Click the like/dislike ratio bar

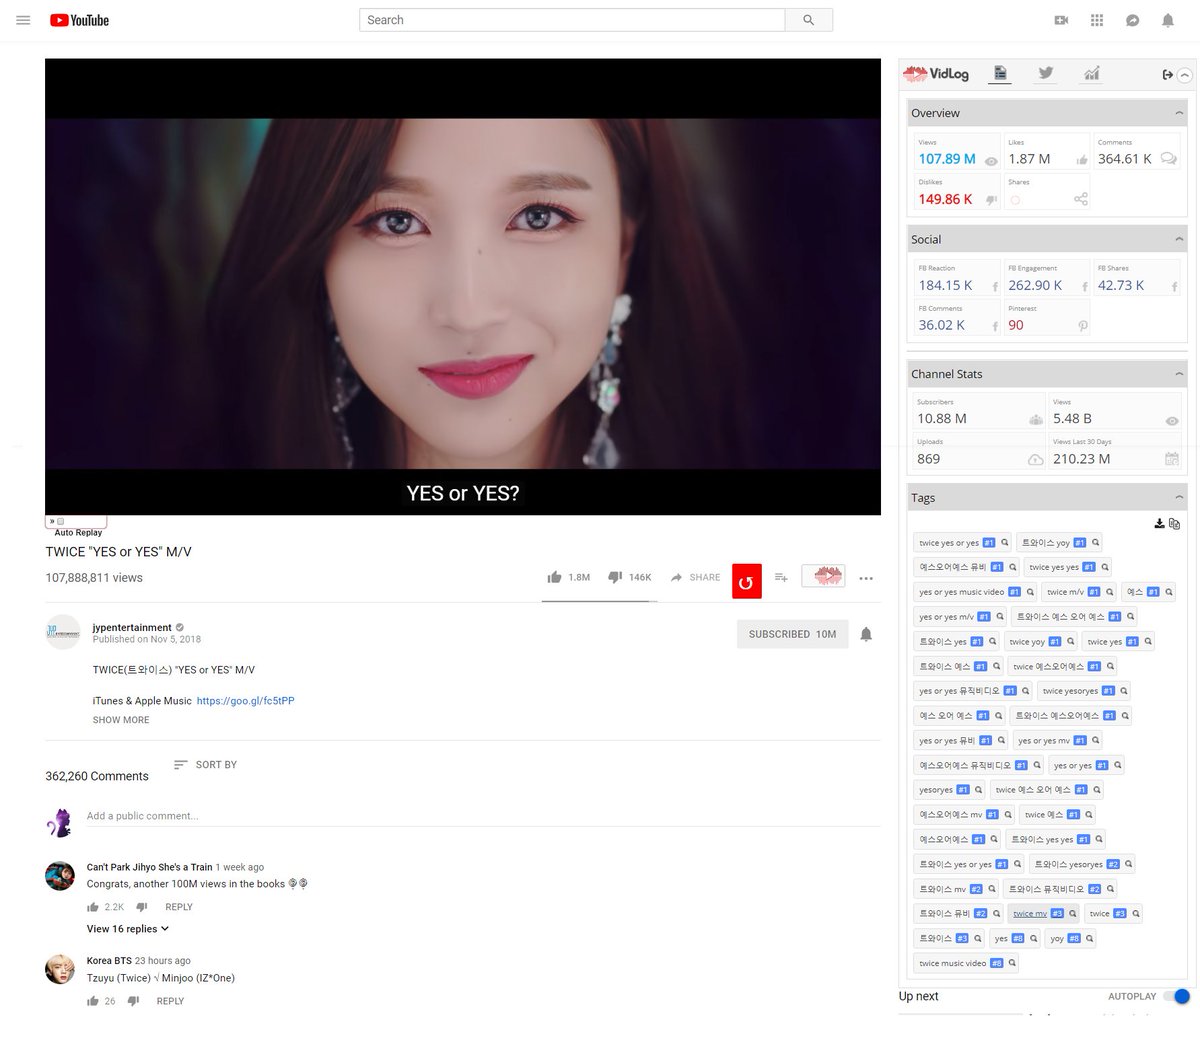pyautogui.click(x=600, y=601)
